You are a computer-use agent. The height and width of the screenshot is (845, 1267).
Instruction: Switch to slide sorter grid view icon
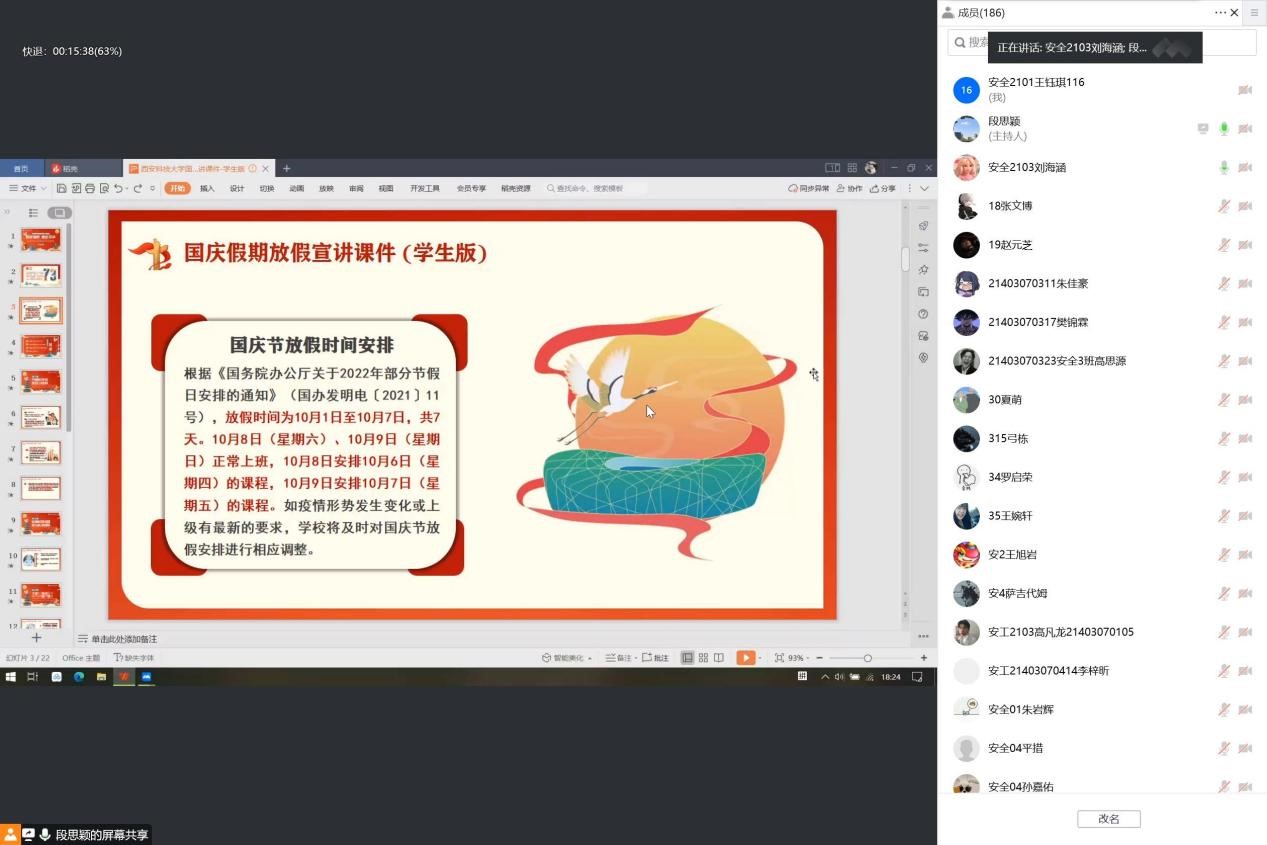pyautogui.click(x=704, y=658)
